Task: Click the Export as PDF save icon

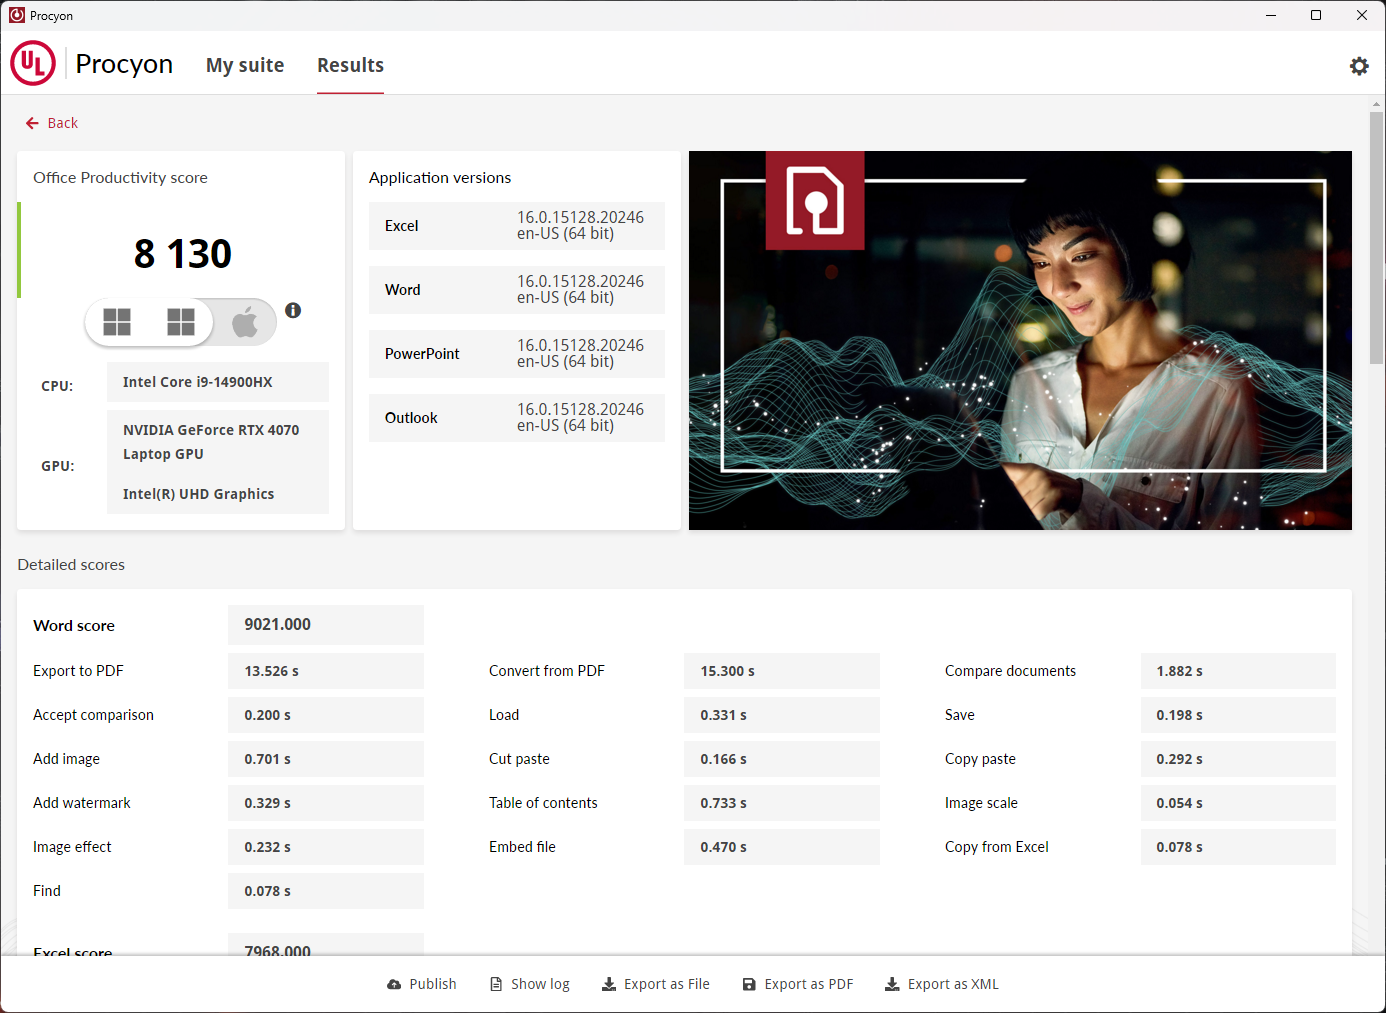Action: click(x=749, y=984)
